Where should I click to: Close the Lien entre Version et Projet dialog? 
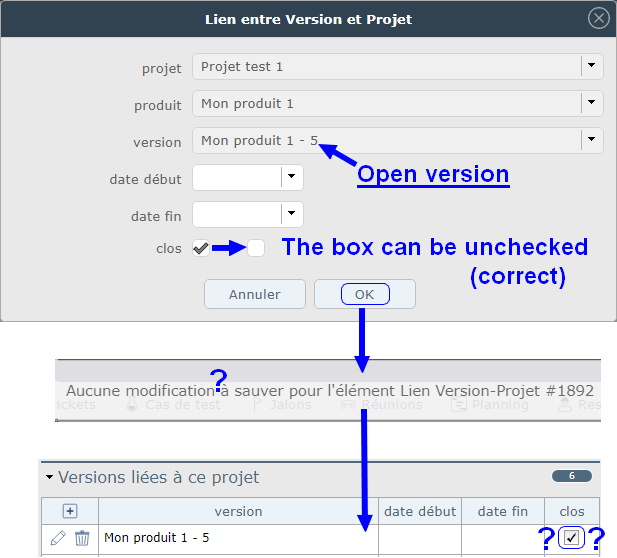point(599,18)
